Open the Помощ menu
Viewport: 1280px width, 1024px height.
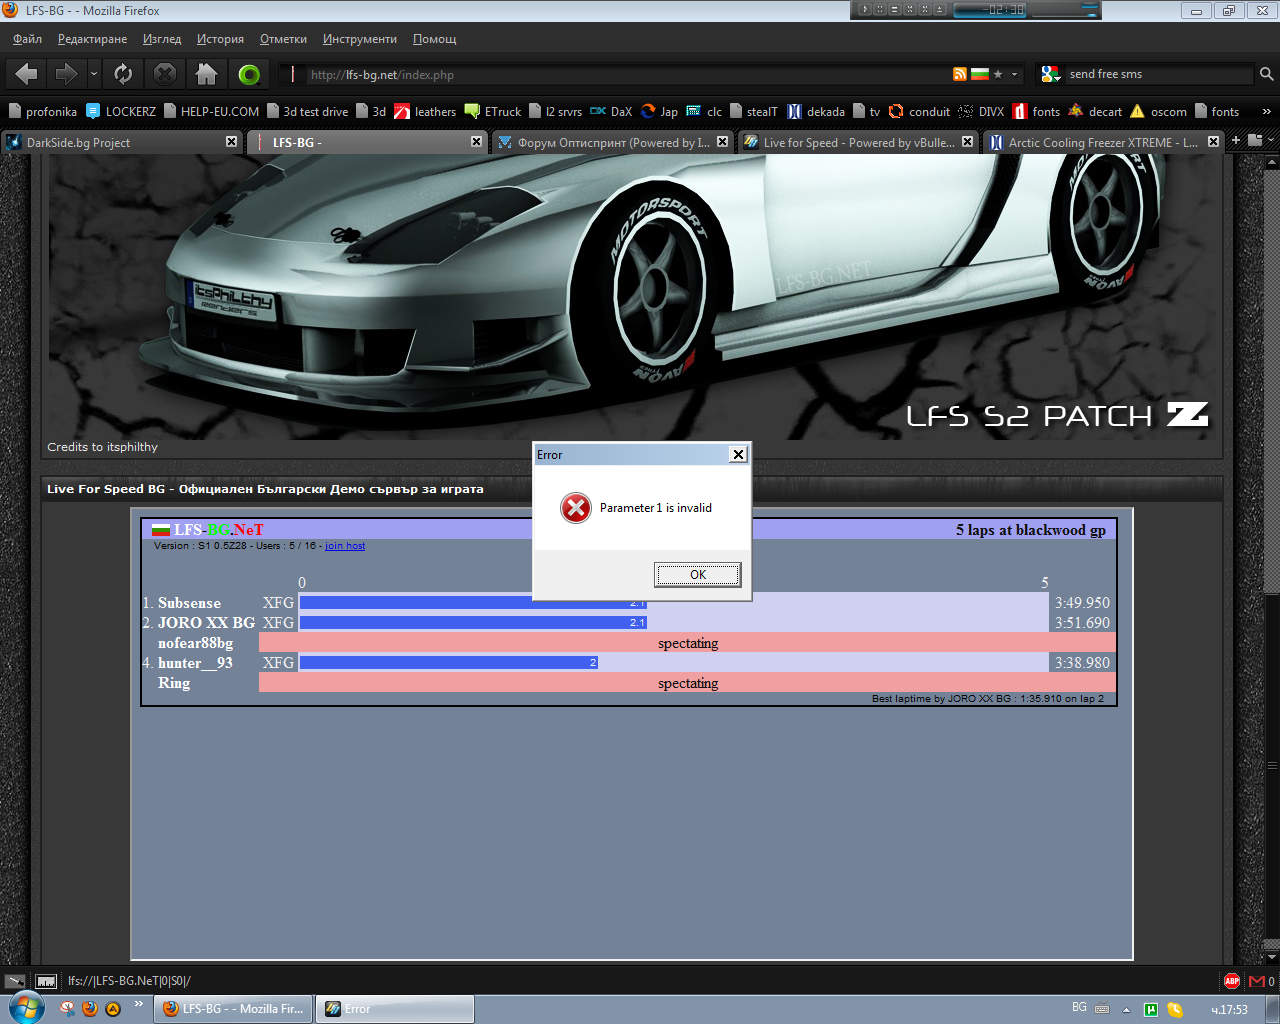(x=434, y=39)
